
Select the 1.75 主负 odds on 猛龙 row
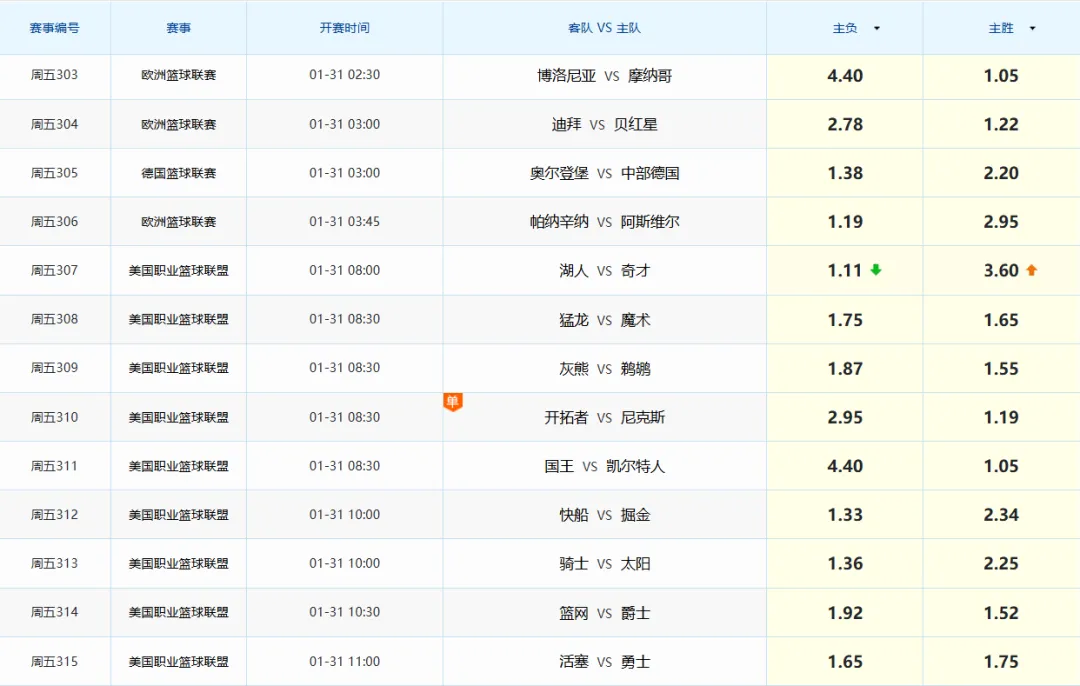point(844,320)
